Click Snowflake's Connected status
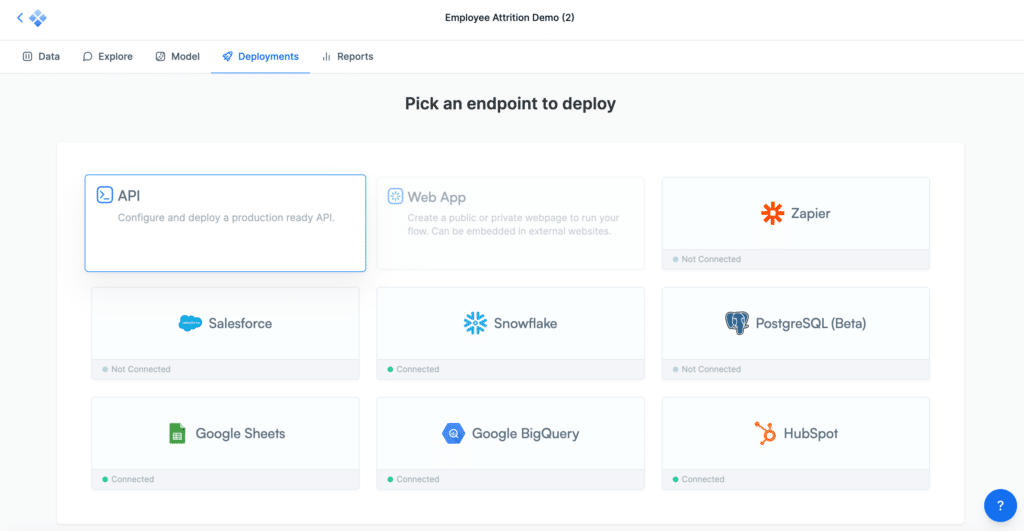The height and width of the screenshot is (531, 1024). pos(413,369)
